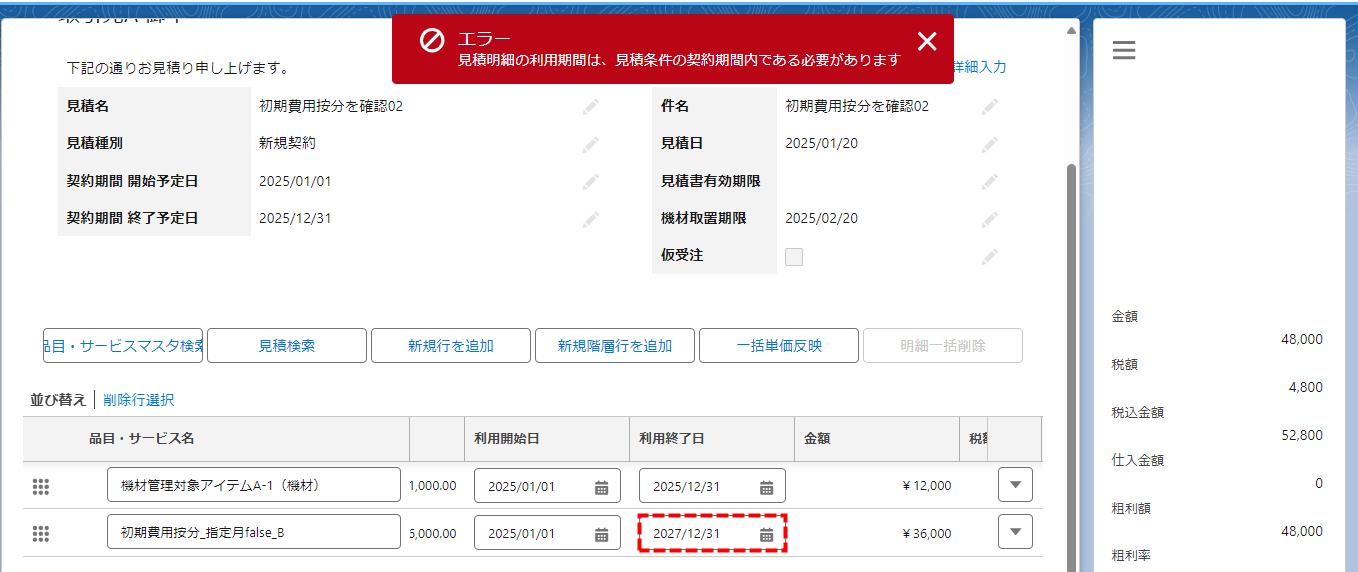This screenshot has width=1358, height=572.
Task: Expand row actions dropdown for first line item
Action: tap(1015, 485)
